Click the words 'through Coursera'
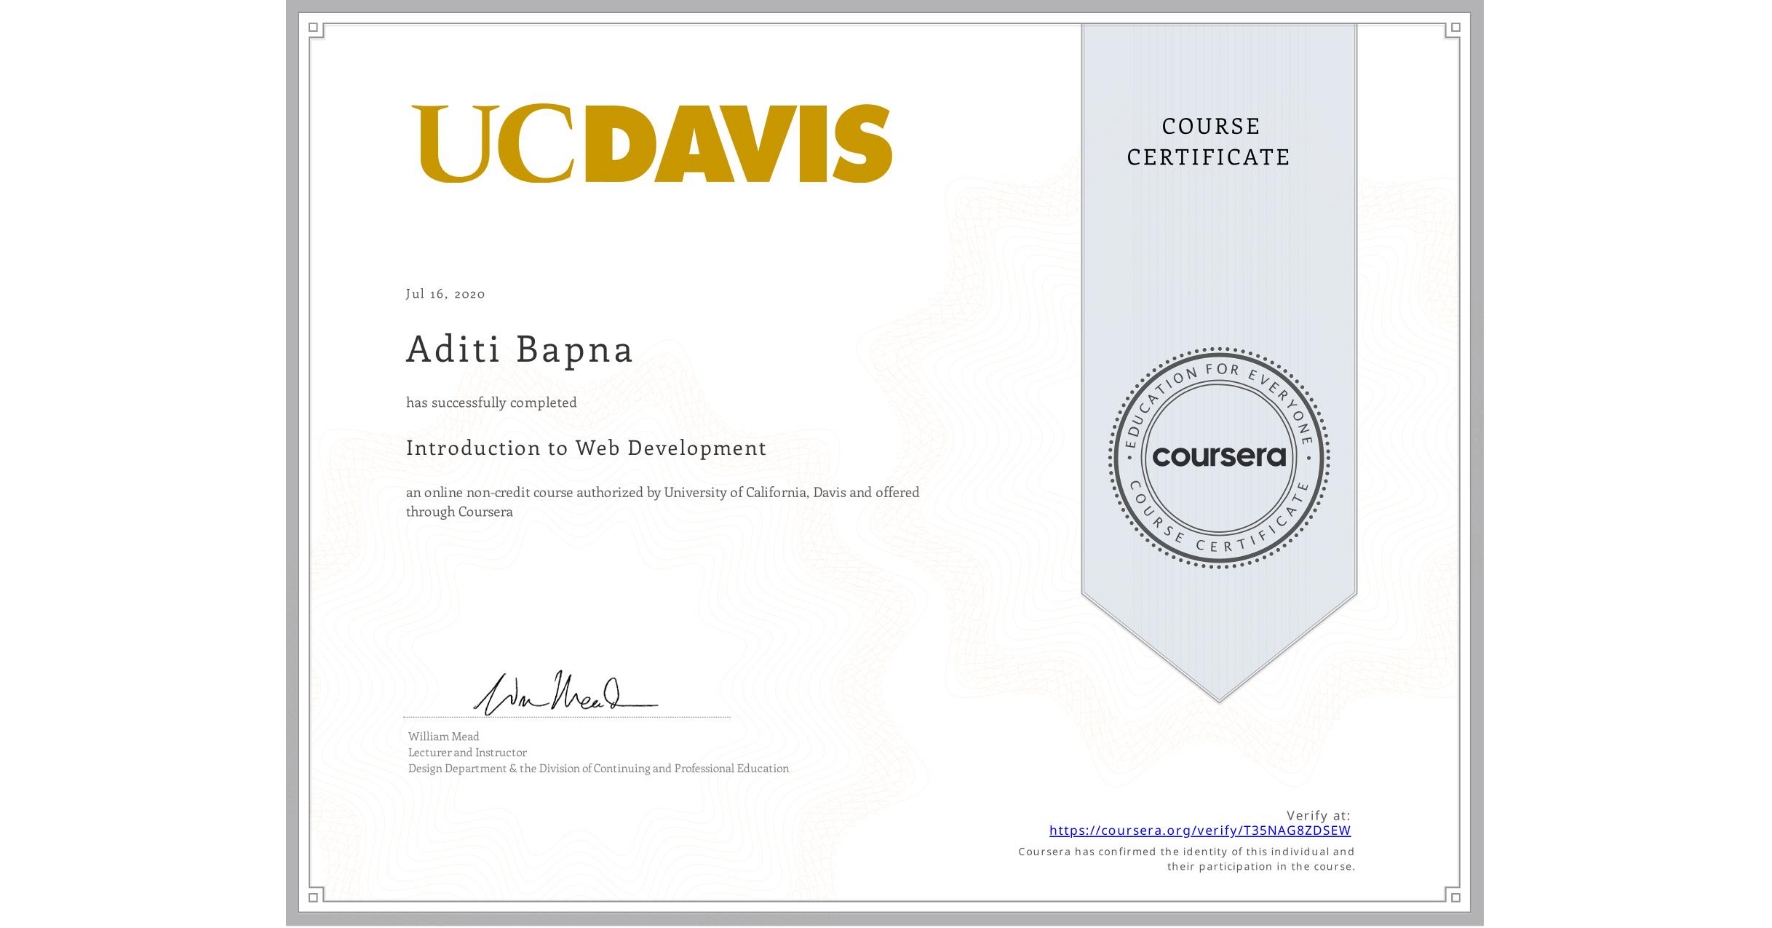Viewport: 1772px width, 928px height. pyautogui.click(x=459, y=511)
